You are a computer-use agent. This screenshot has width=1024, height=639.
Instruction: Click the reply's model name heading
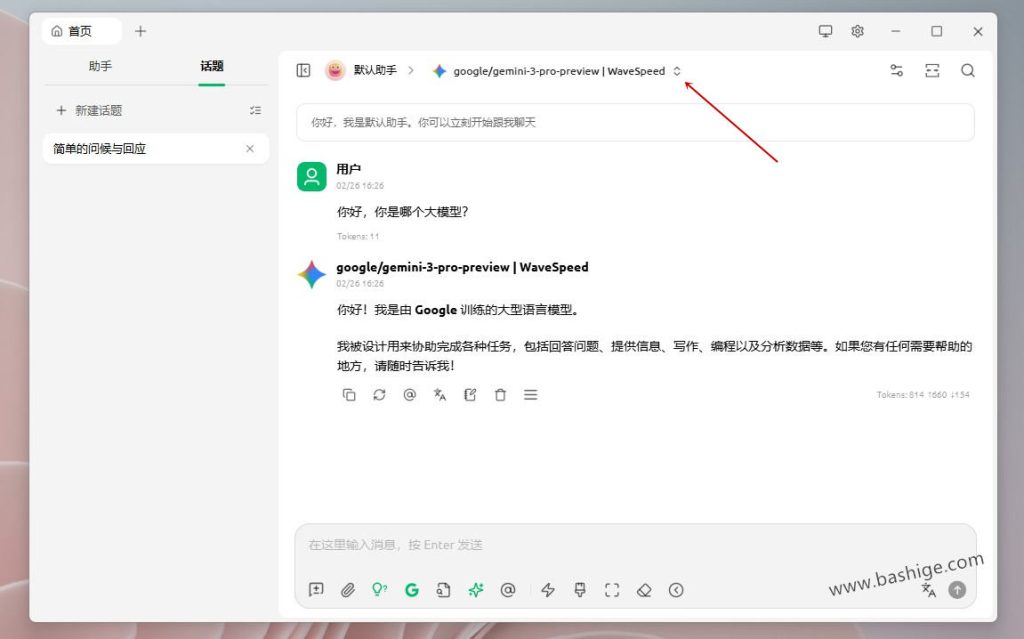[x=462, y=267]
